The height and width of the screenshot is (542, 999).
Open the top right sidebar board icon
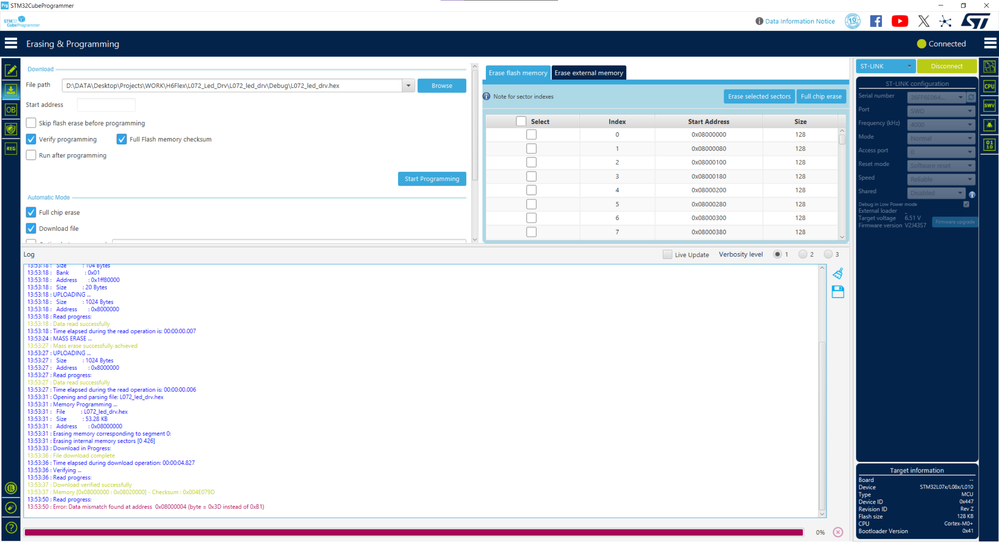pos(989,66)
